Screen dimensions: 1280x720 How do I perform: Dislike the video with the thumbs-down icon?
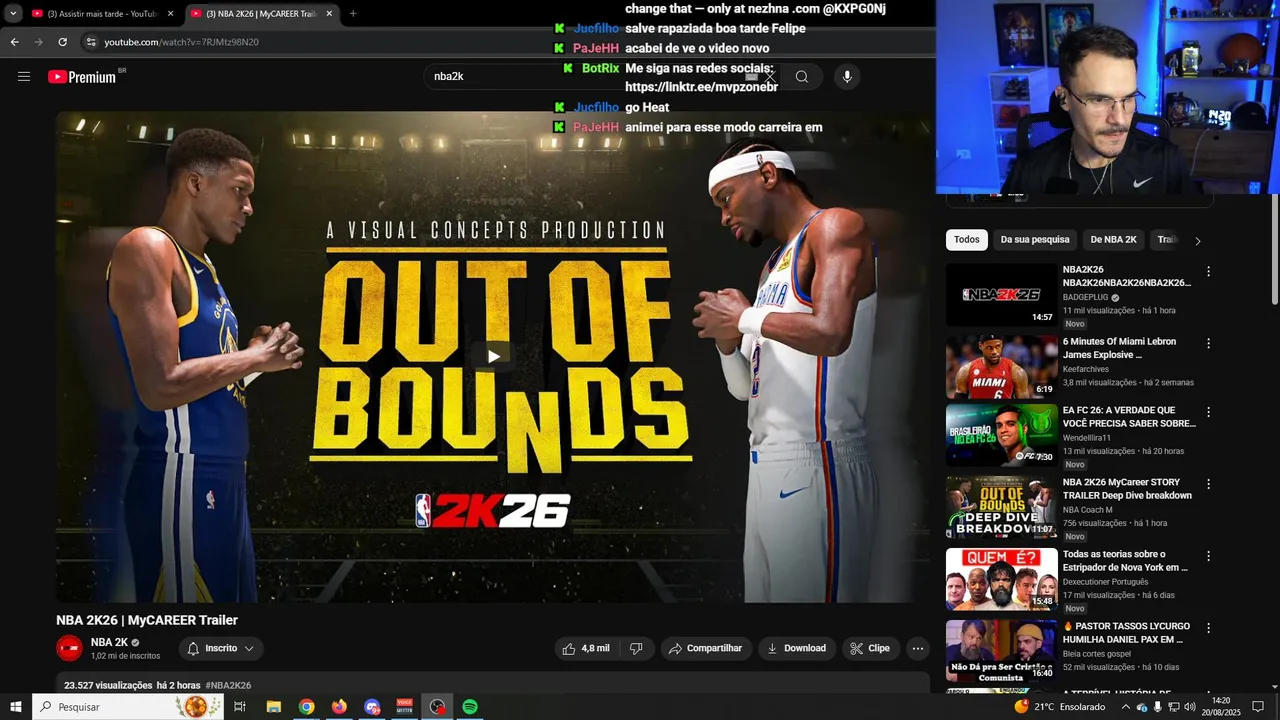pos(636,648)
